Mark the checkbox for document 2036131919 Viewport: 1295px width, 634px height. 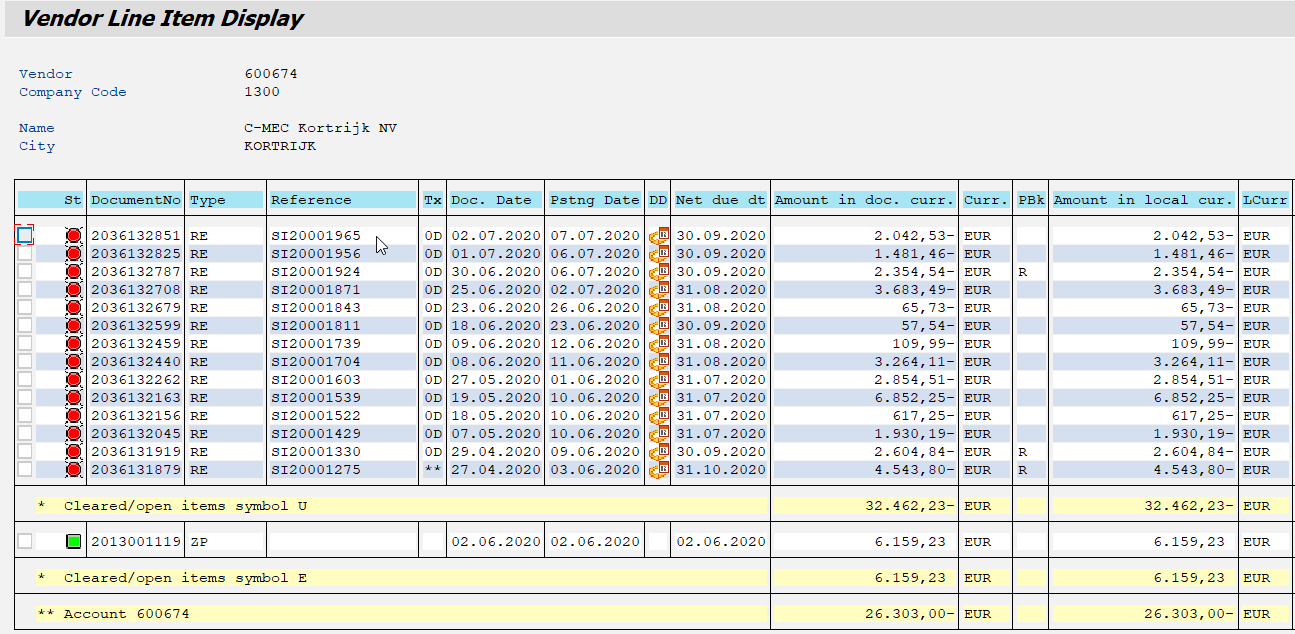click(25, 451)
